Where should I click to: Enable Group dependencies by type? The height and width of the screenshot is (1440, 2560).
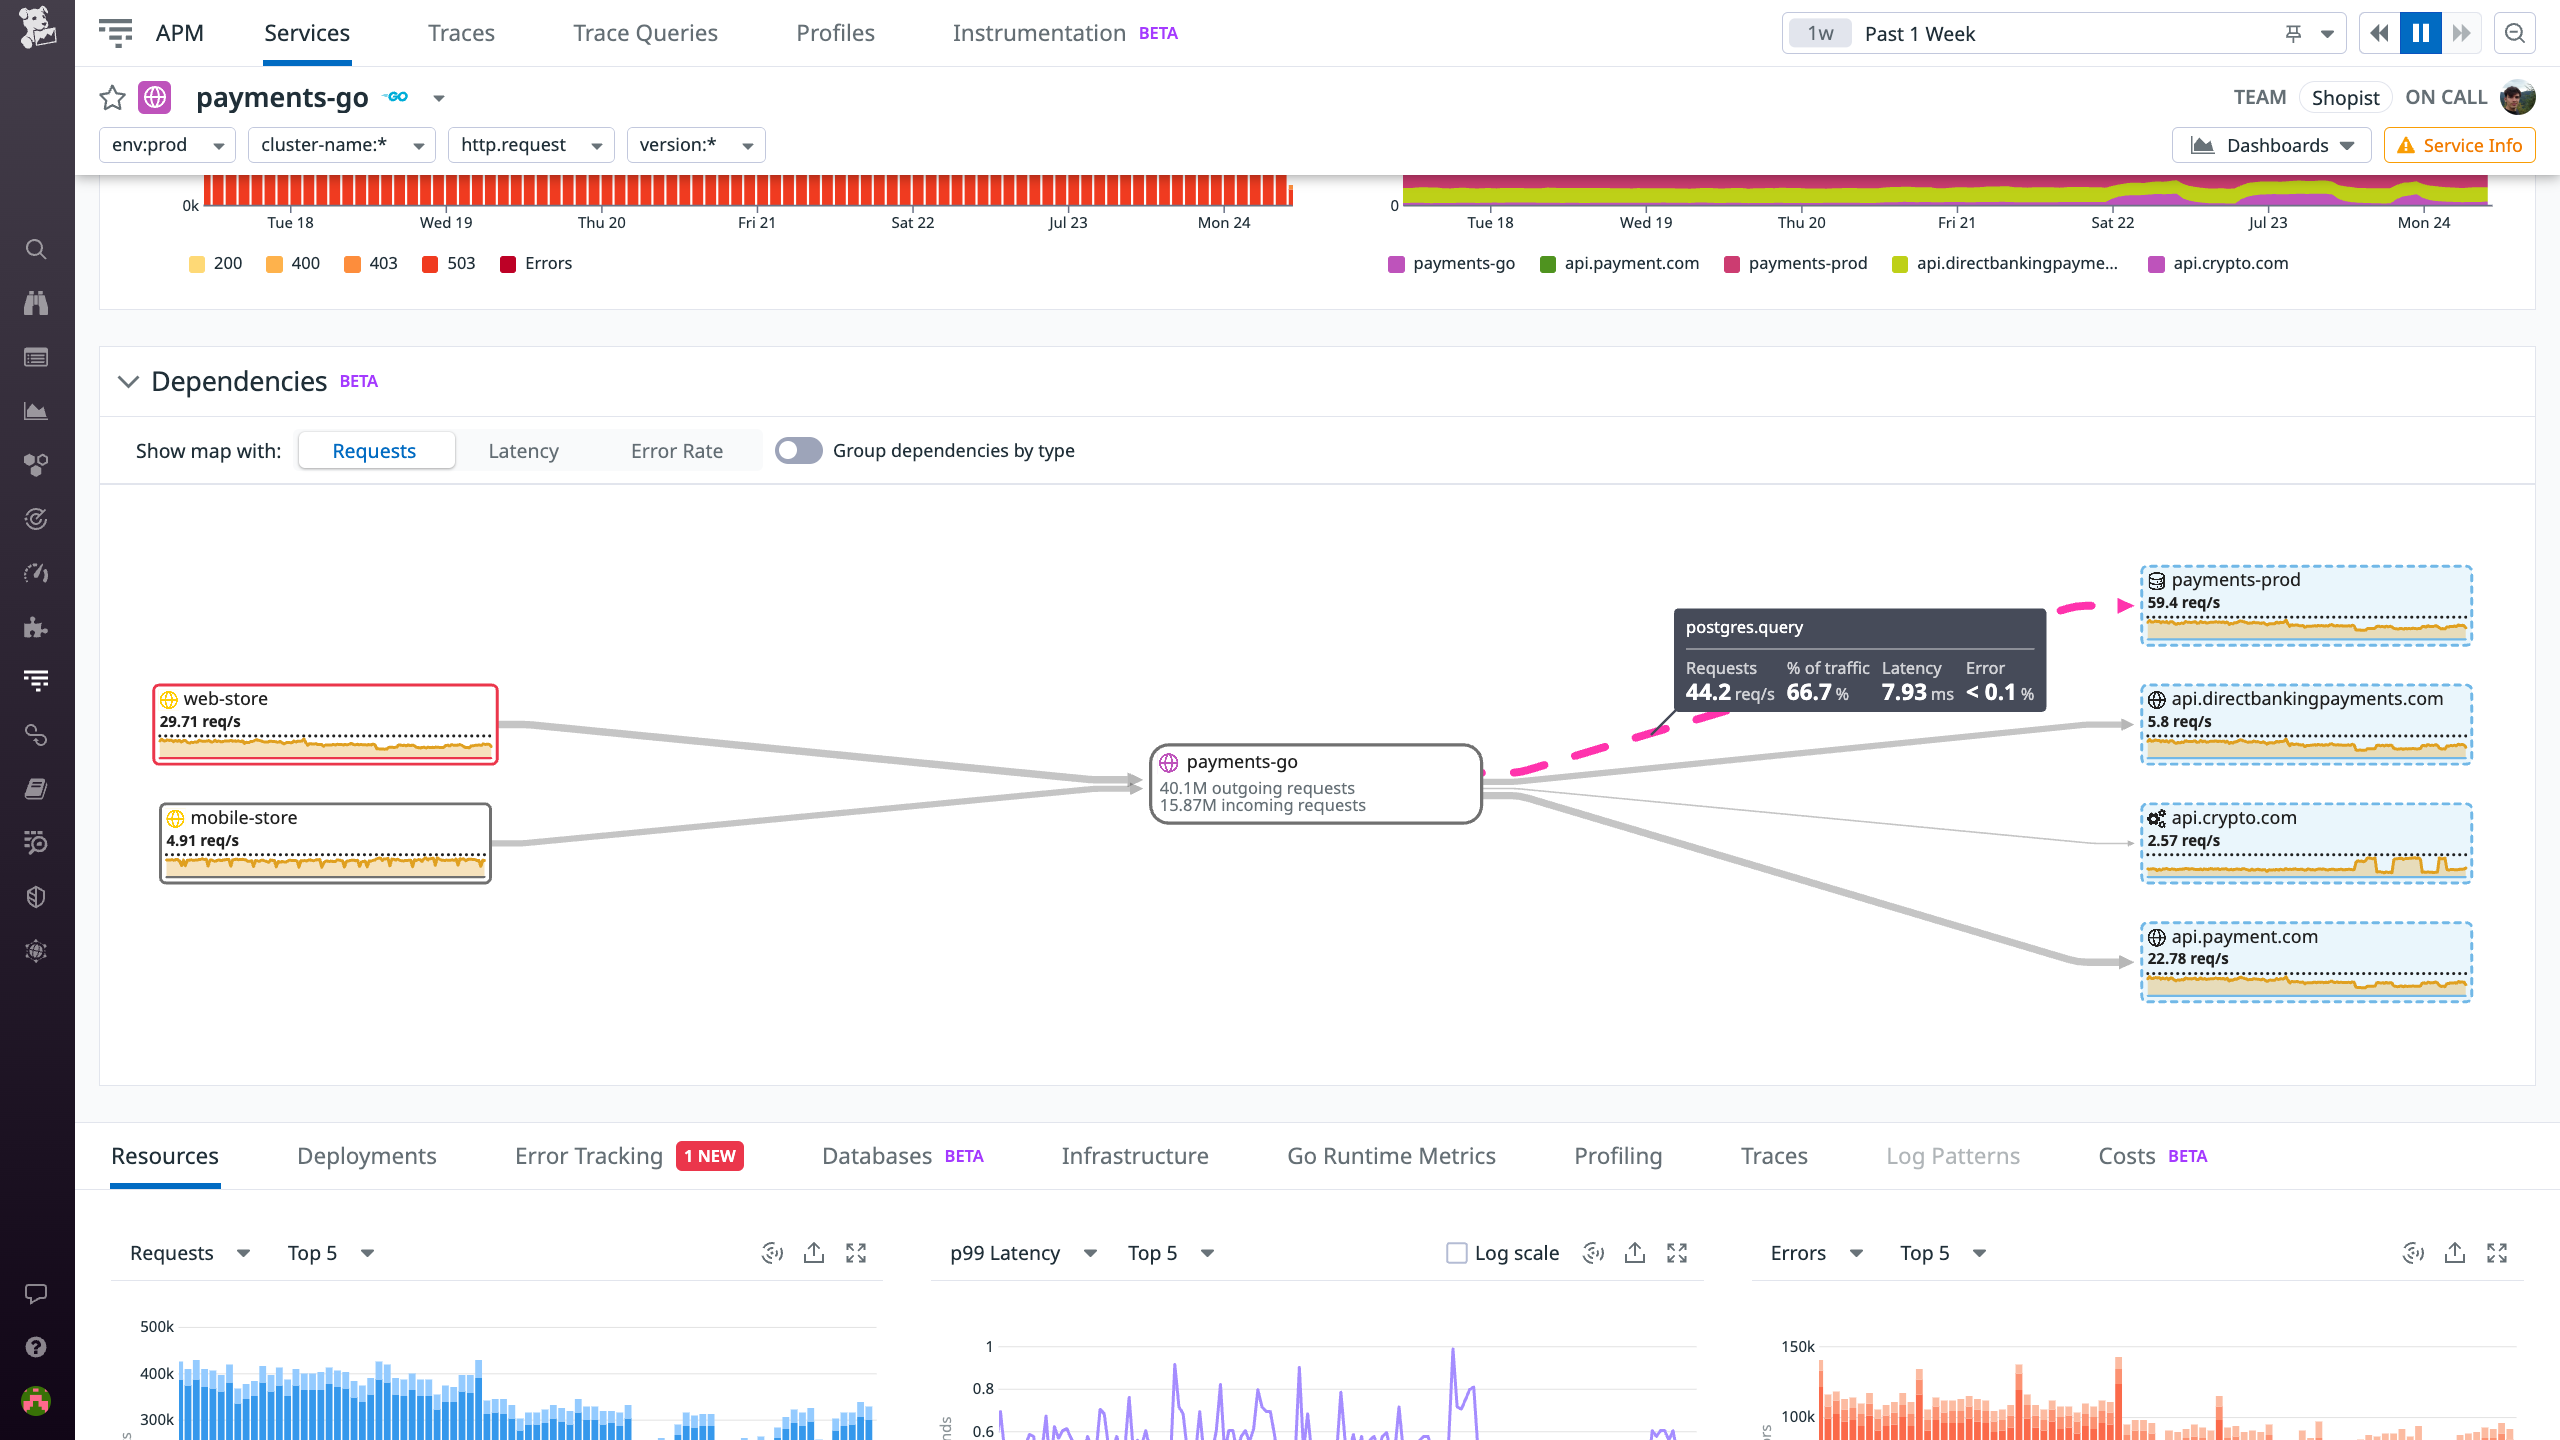(798, 450)
